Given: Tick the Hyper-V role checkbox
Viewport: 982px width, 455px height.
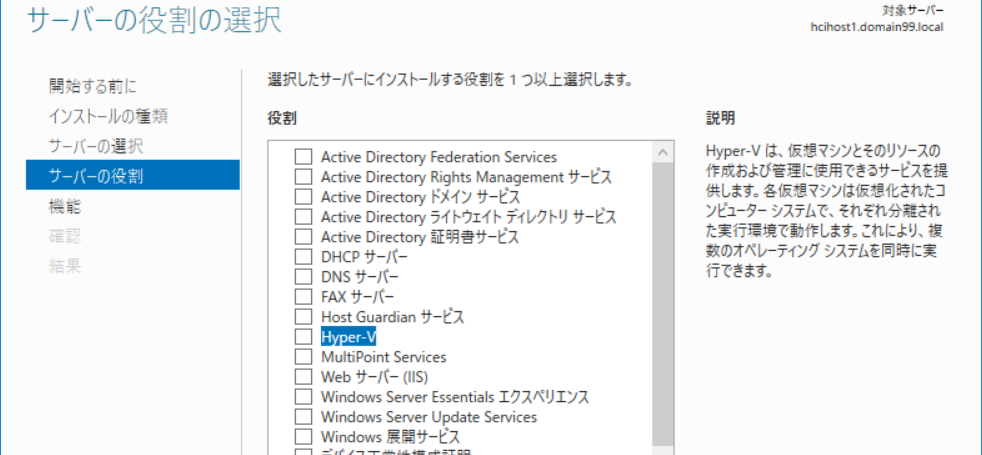Looking at the screenshot, I should (303, 337).
